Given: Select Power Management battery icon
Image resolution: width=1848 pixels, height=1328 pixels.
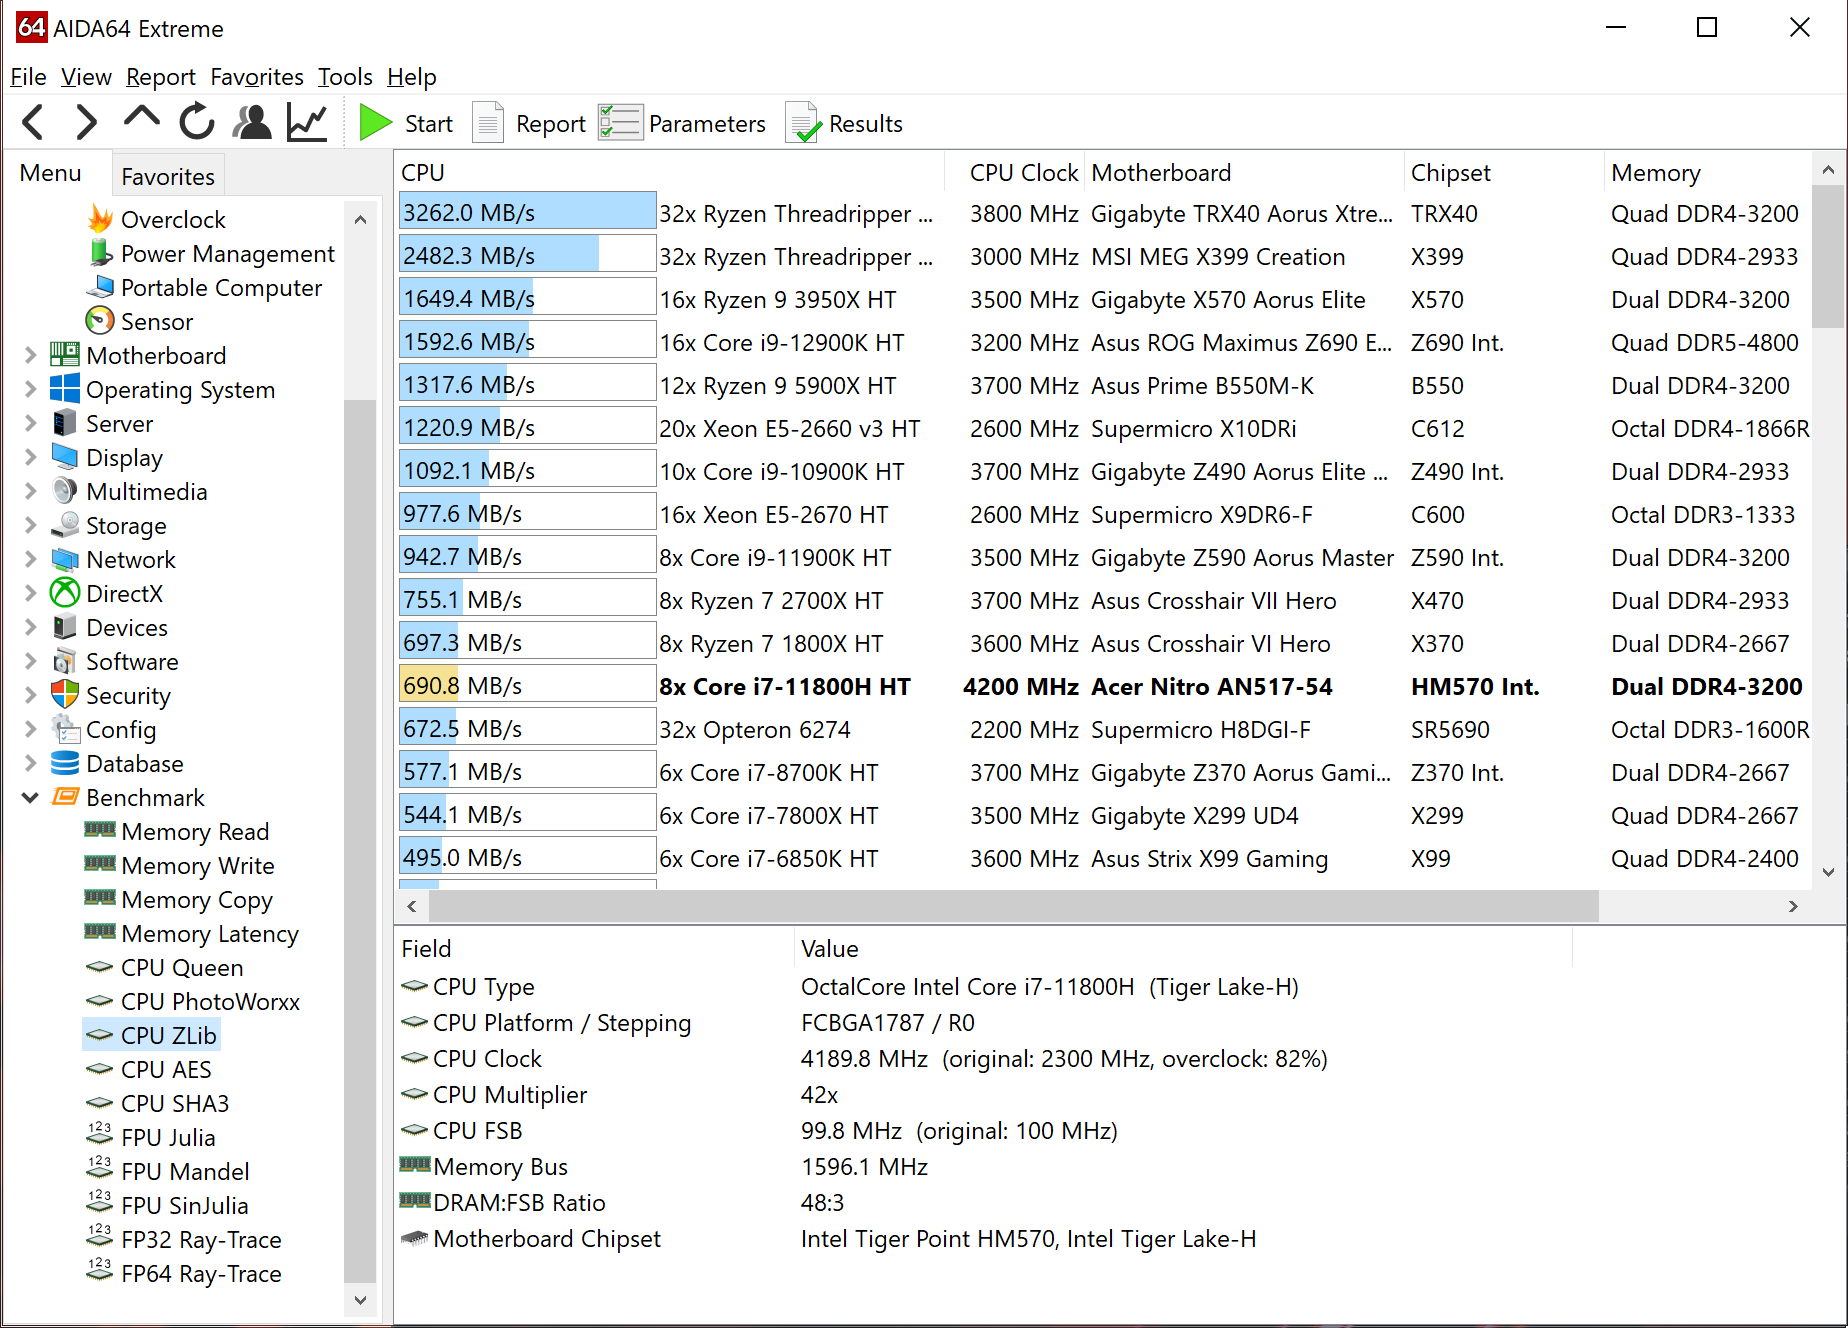Looking at the screenshot, I should tap(100, 252).
